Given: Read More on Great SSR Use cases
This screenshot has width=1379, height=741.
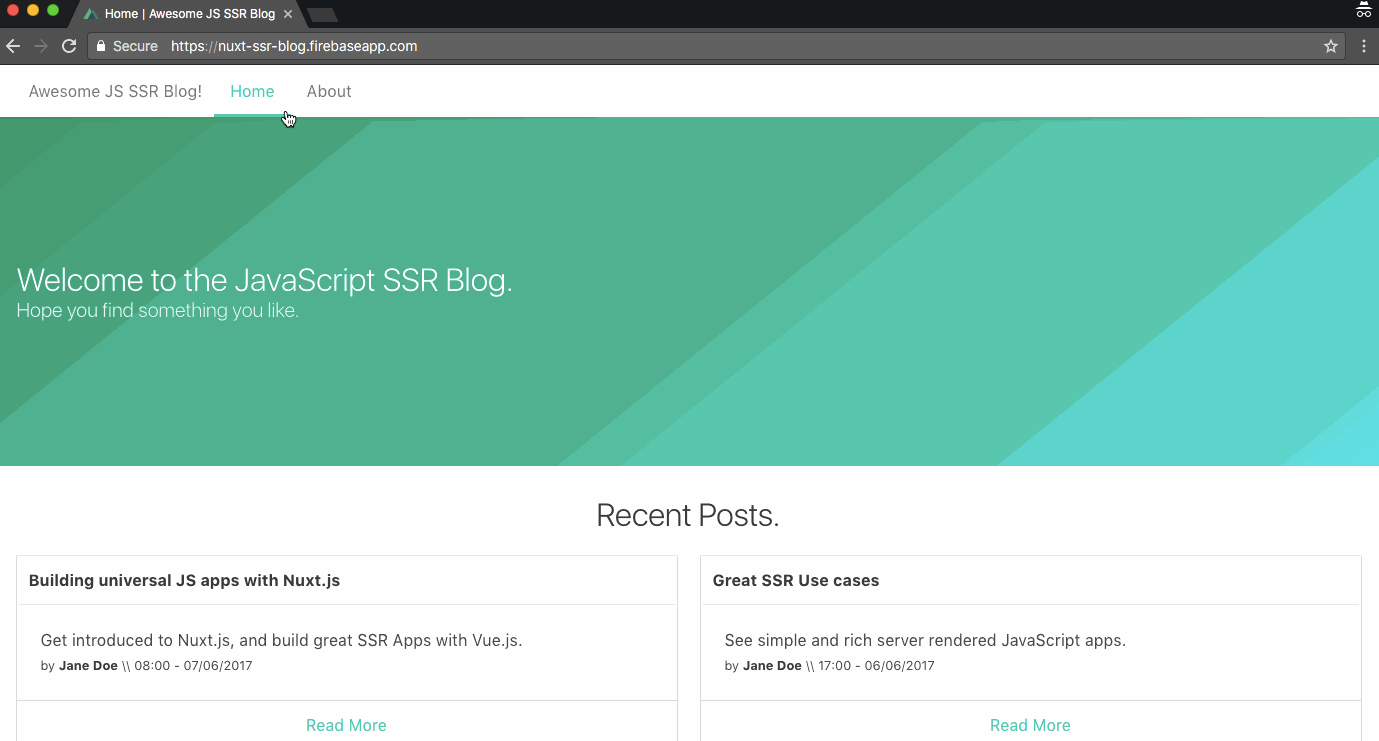Looking at the screenshot, I should (x=1030, y=724).
